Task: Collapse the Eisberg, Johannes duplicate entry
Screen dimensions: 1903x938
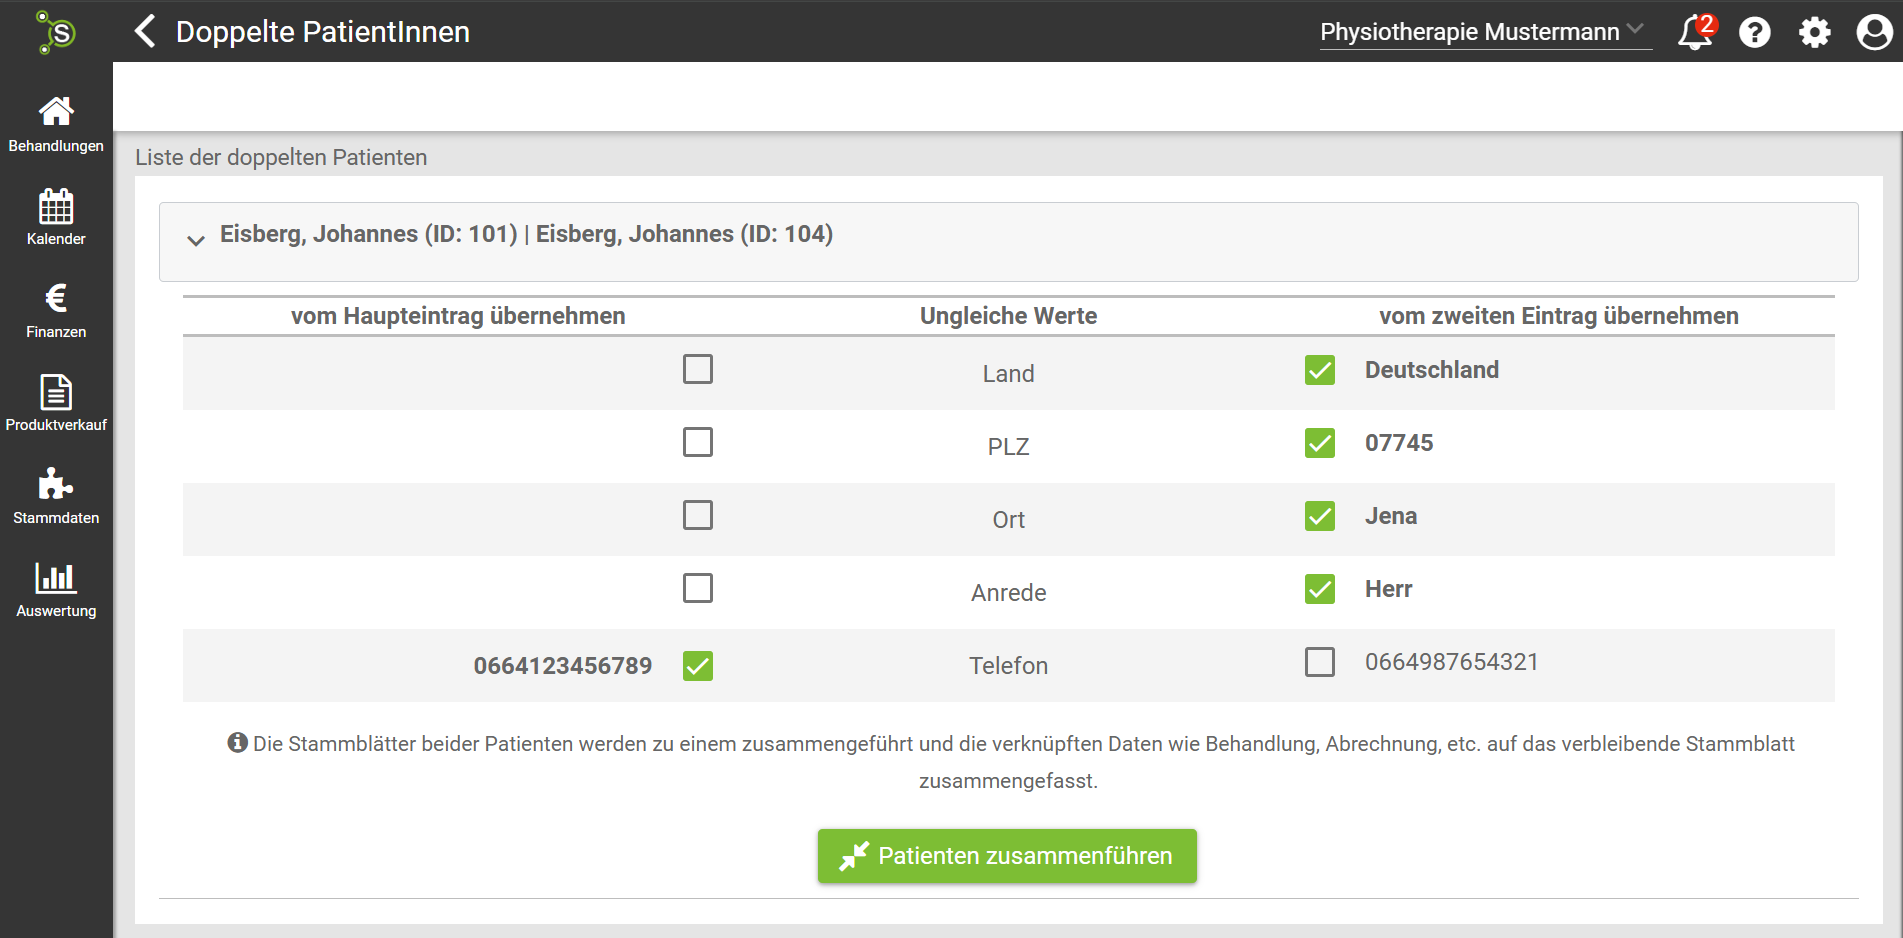Action: 196,240
